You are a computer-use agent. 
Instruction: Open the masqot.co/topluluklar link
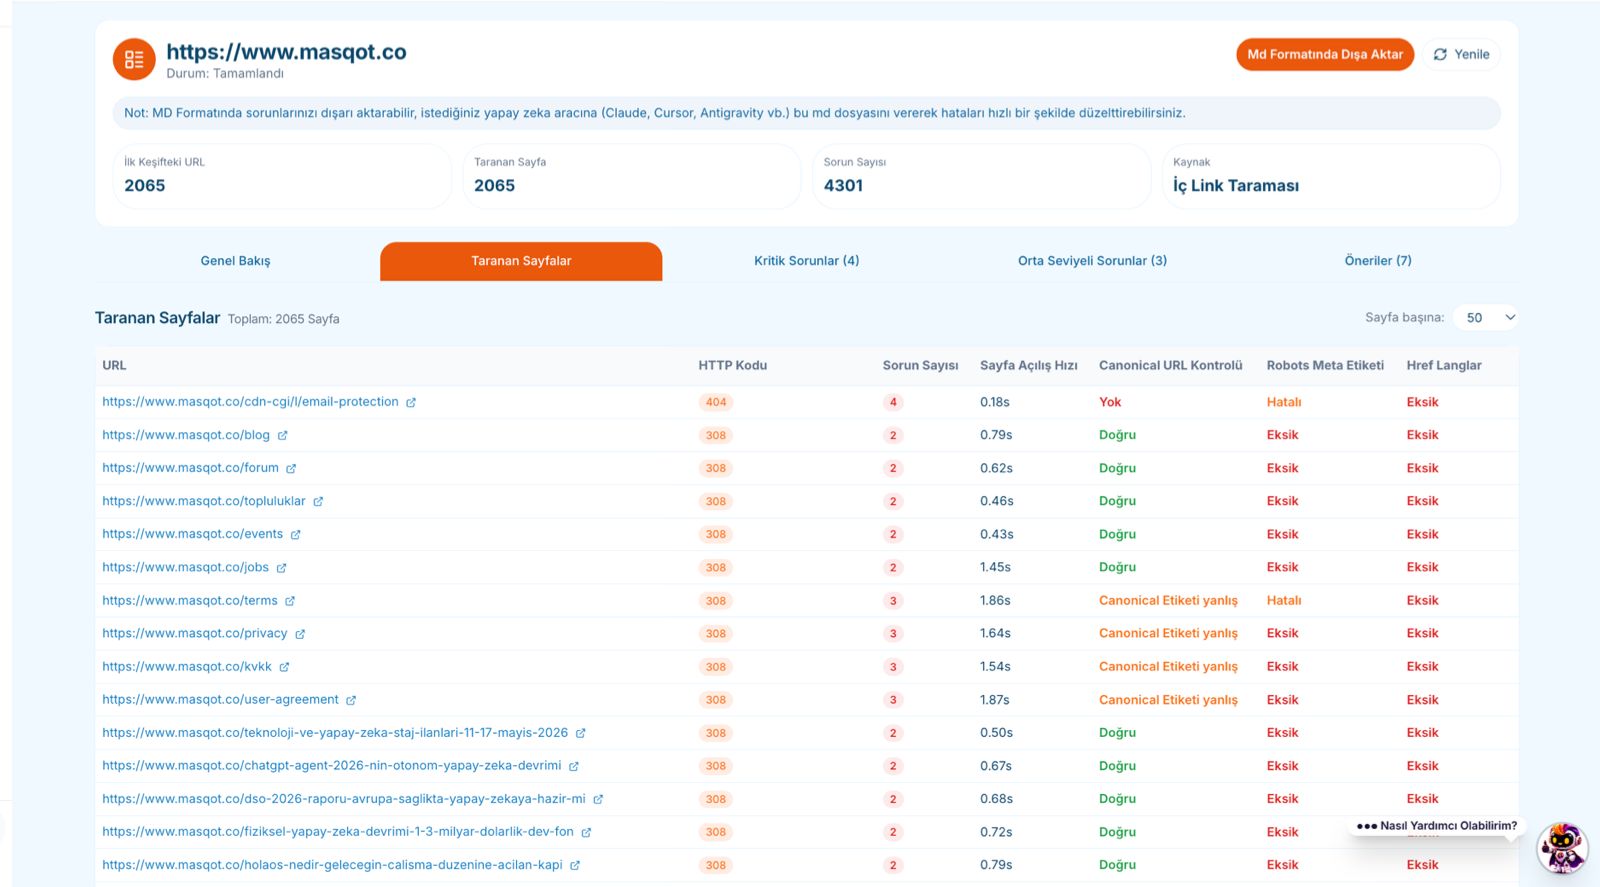[204, 501]
